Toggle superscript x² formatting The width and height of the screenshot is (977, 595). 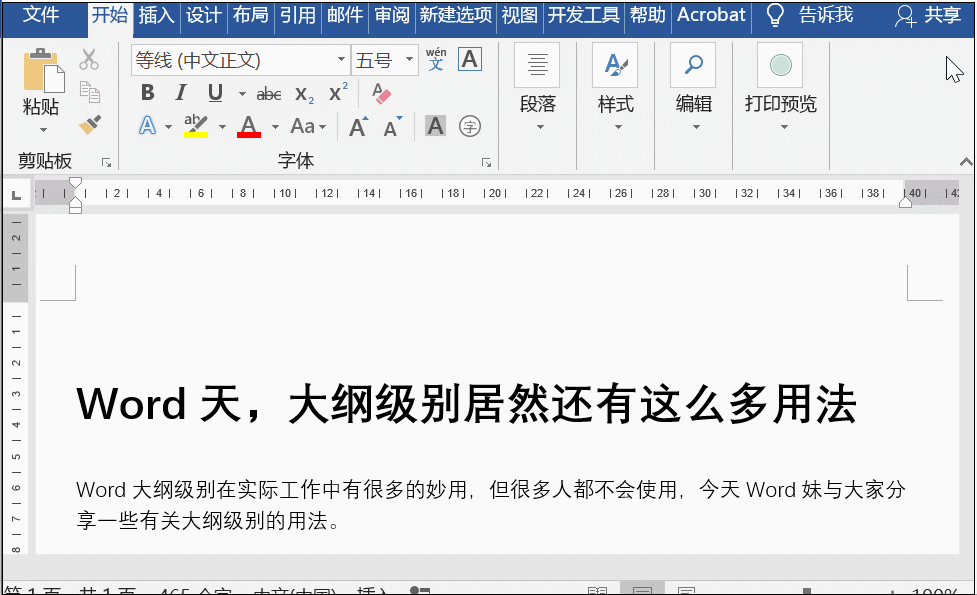[x=338, y=93]
